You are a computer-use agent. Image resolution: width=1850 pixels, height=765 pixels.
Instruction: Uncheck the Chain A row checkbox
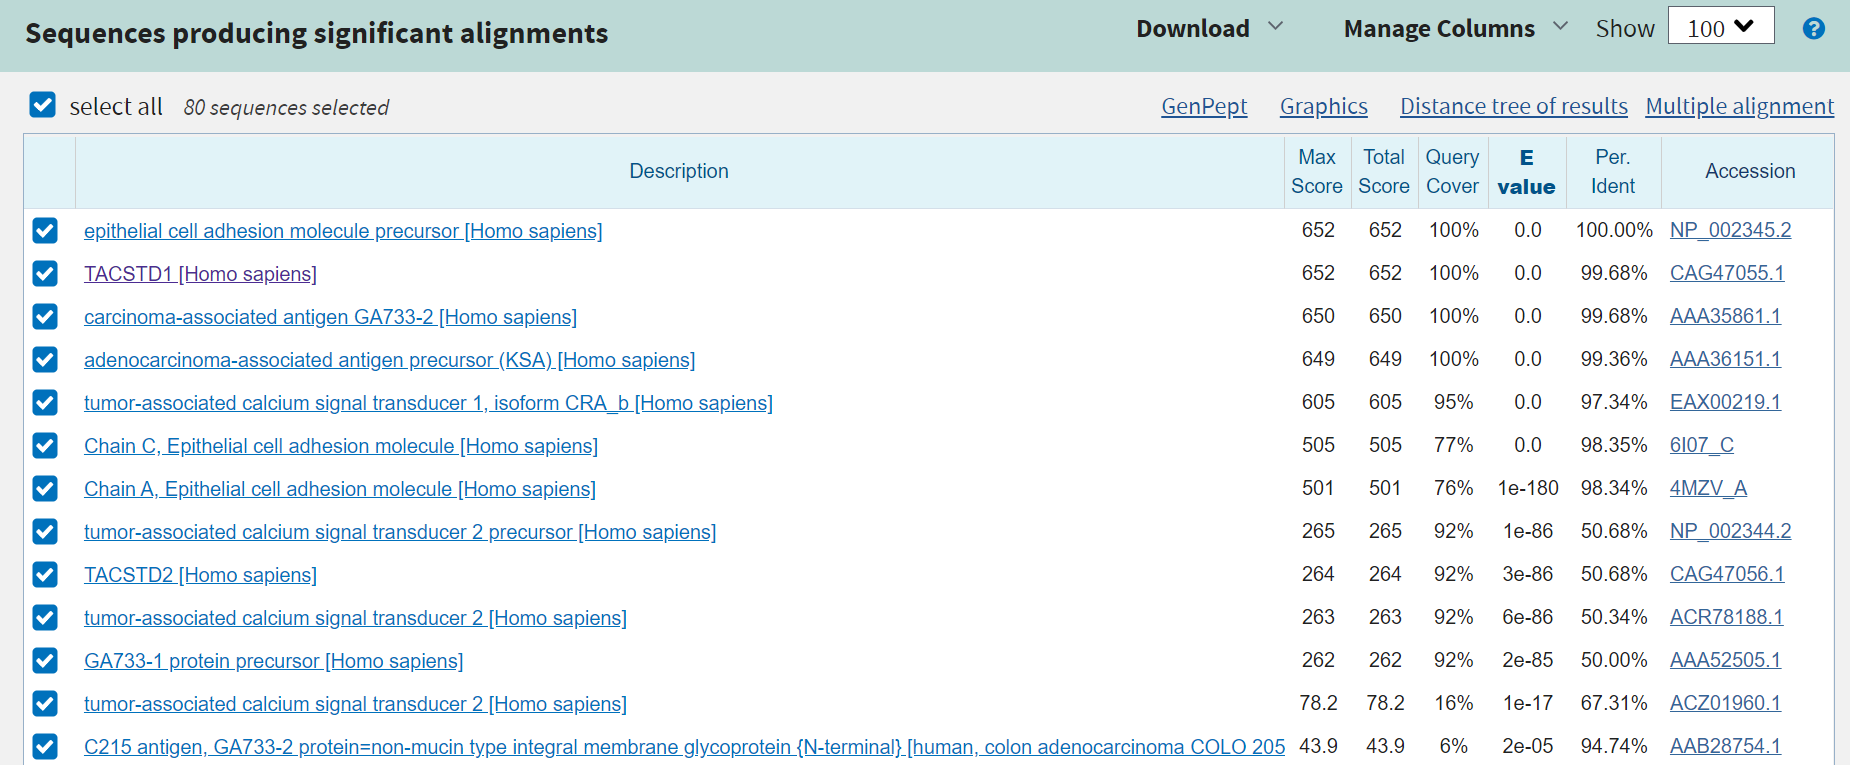click(x=45, y=489)
